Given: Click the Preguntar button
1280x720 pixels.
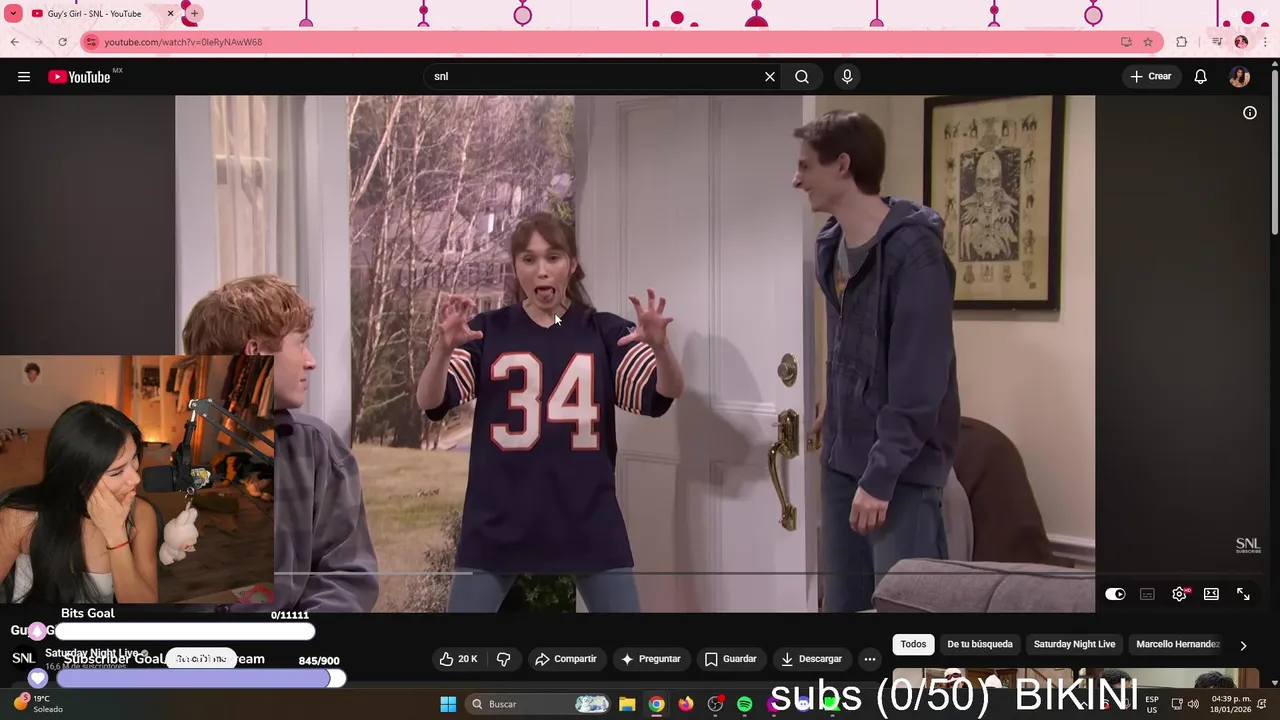Looking at the screenshot, I should click(651, 659).
